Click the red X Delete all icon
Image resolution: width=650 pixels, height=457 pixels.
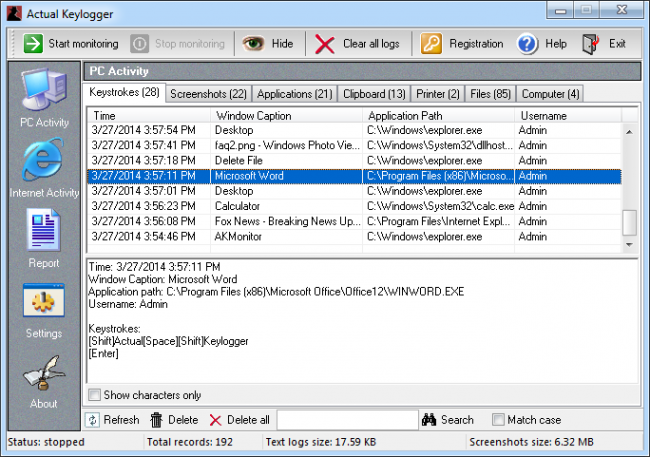point(215,420)
